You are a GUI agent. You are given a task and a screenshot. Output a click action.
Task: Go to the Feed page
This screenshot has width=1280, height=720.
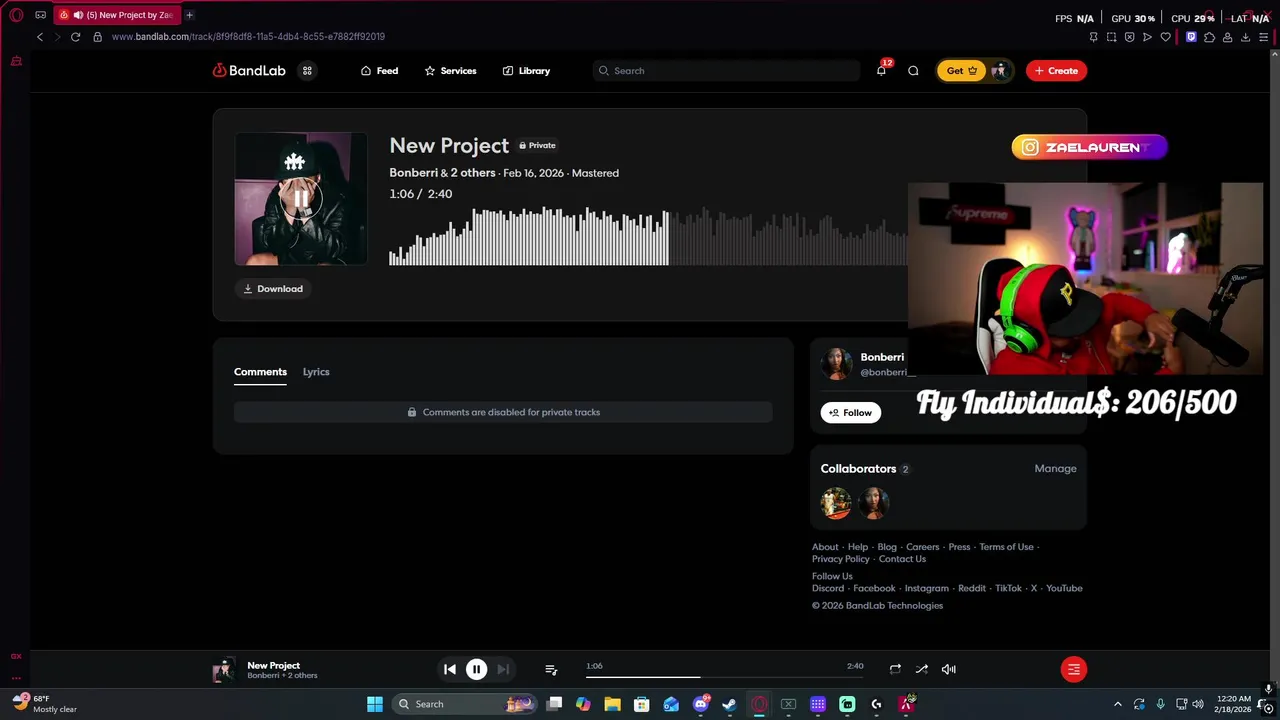pos(379,71)
